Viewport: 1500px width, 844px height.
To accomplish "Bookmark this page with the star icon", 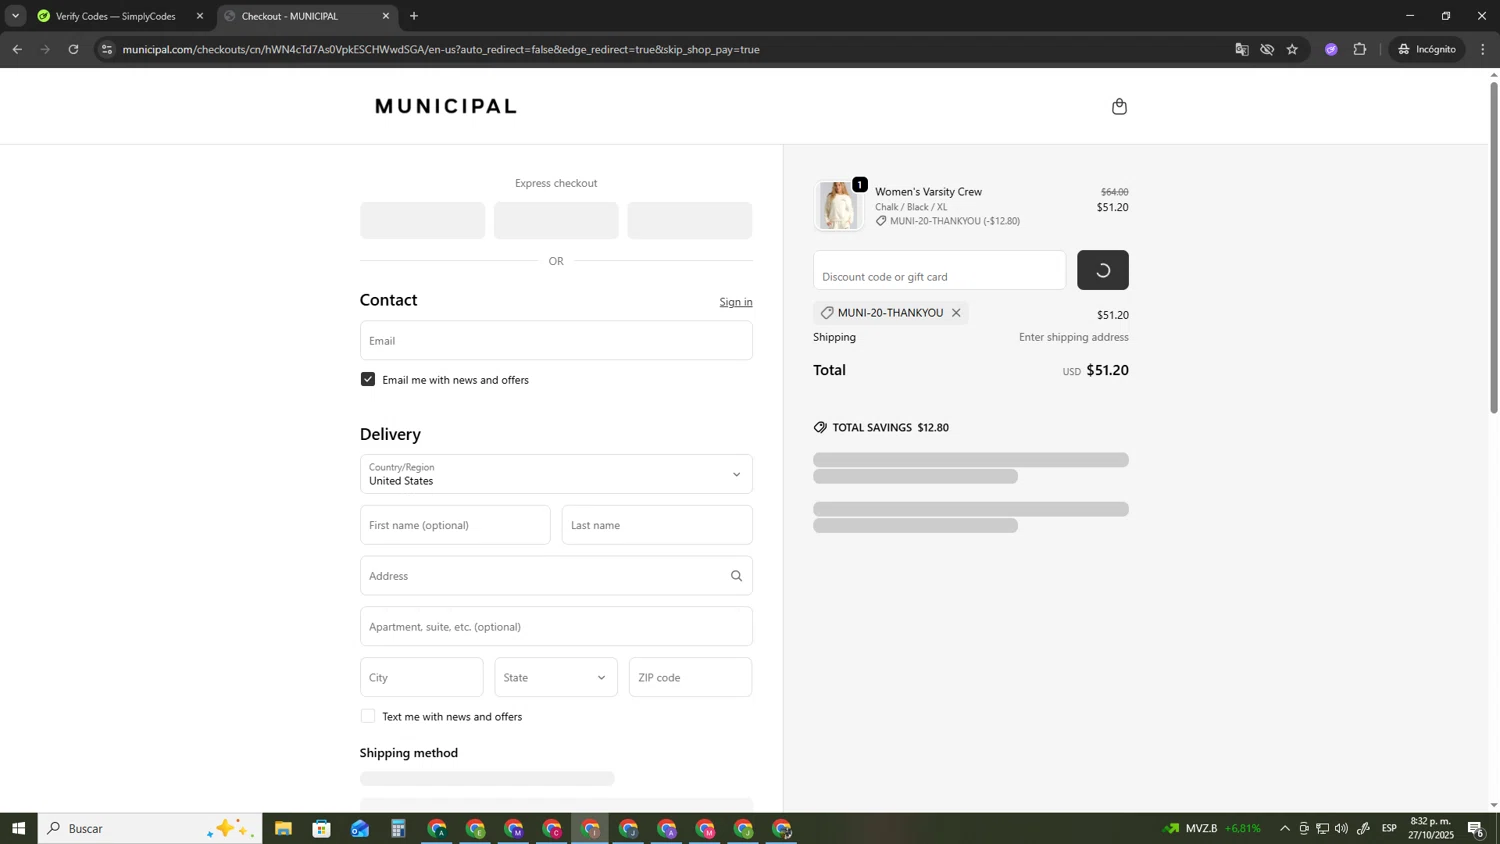I will 1292,49.
